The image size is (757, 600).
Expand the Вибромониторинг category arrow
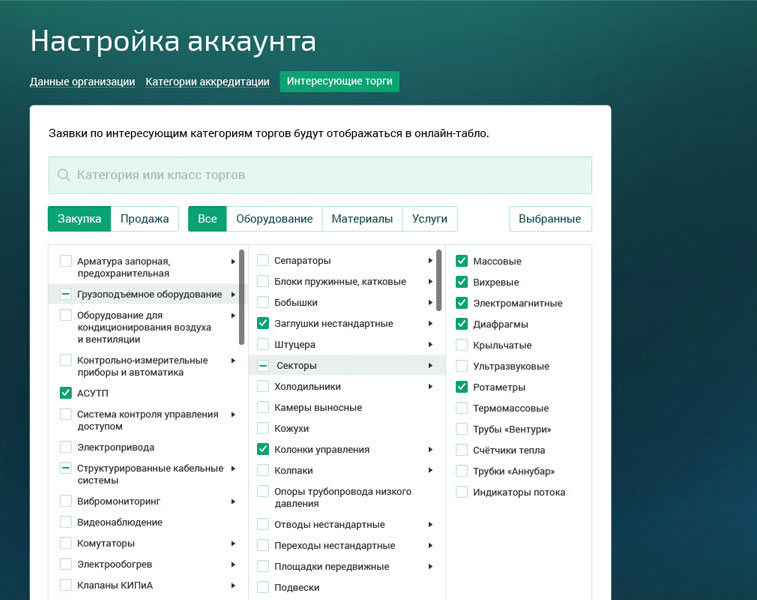coord(233,501)
